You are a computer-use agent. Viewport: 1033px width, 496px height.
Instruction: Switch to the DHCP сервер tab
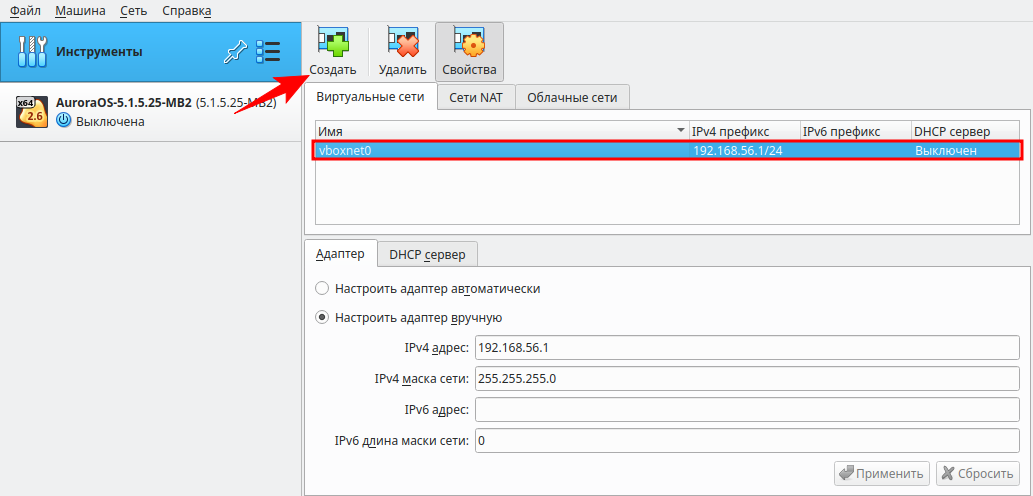click(x=427, y=255)
